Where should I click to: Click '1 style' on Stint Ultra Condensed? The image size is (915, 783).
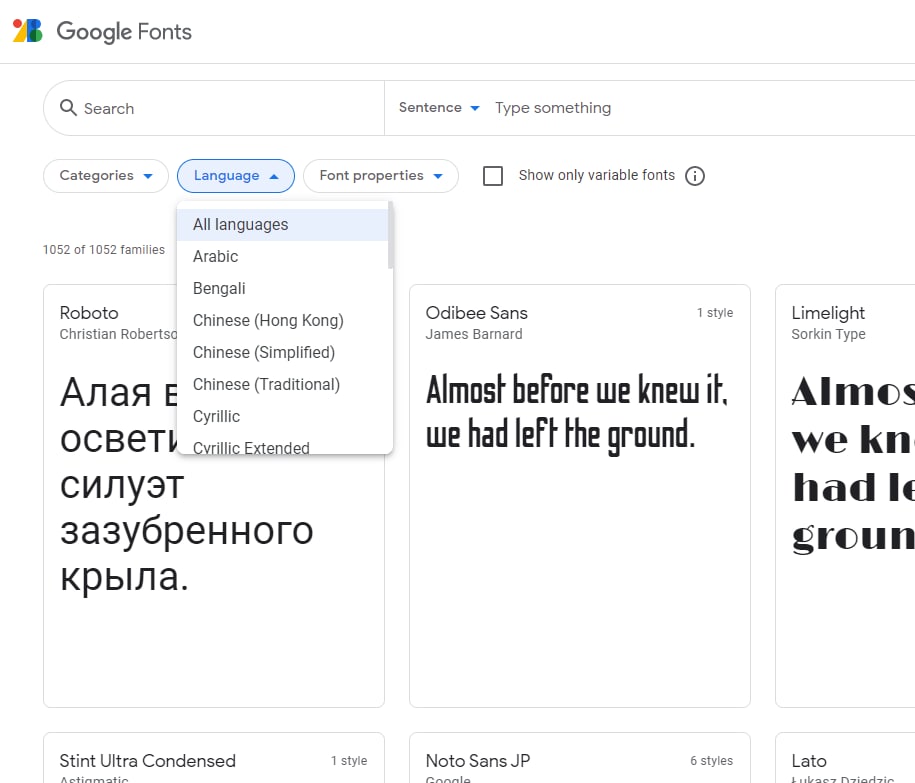pos(349,761)
